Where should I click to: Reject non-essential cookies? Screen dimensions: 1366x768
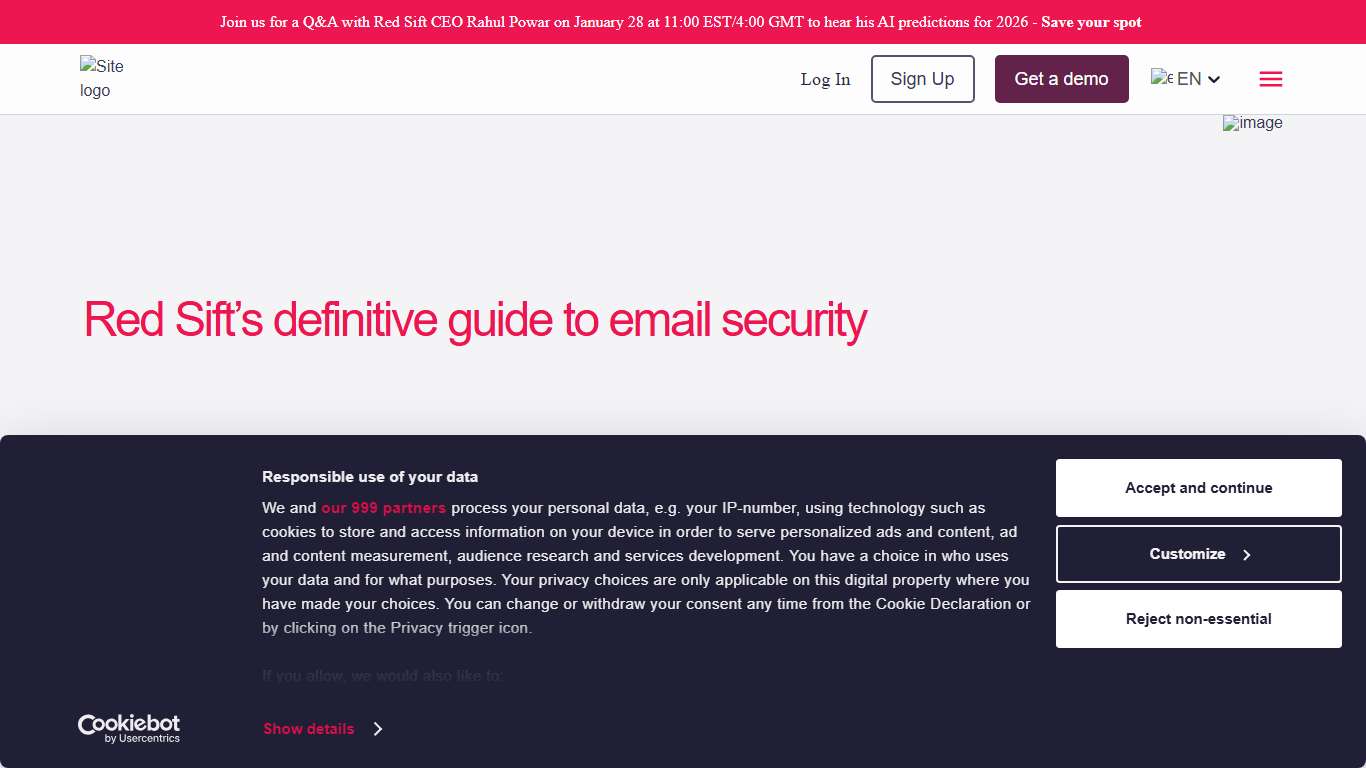[x=1198, y=619]
